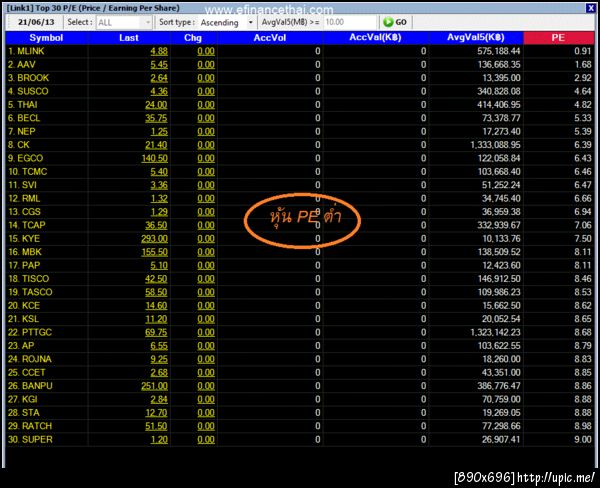Click MLINK PE value 0.91

click(x=583, y=51)
